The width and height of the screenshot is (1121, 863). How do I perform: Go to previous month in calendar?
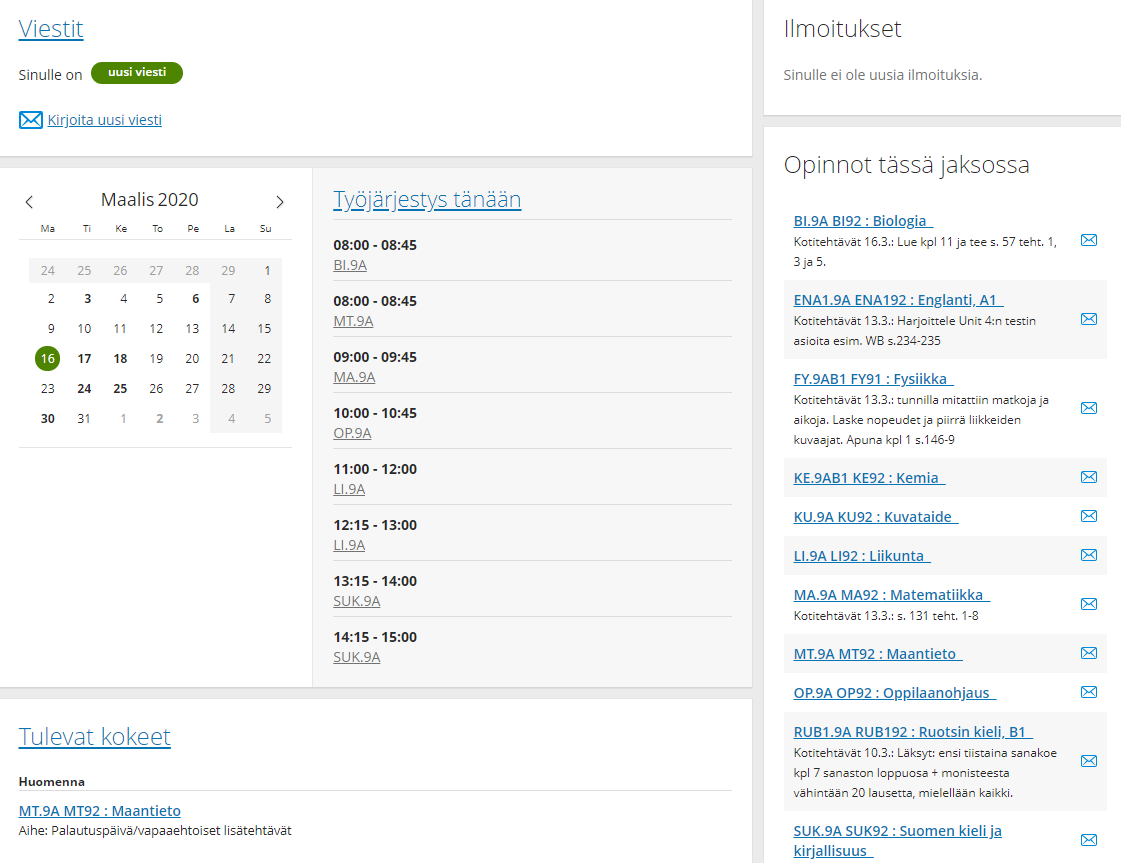(29, 202)
